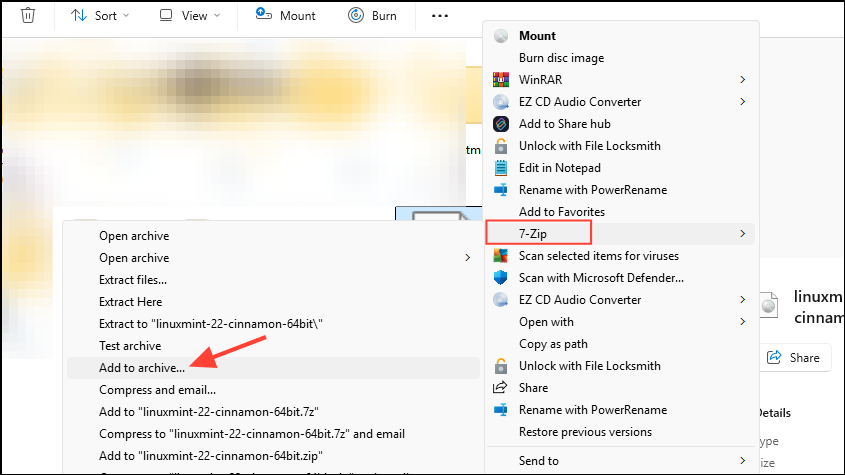Click the antivirus scan icon
845x475 pixels.
[501, 256]
